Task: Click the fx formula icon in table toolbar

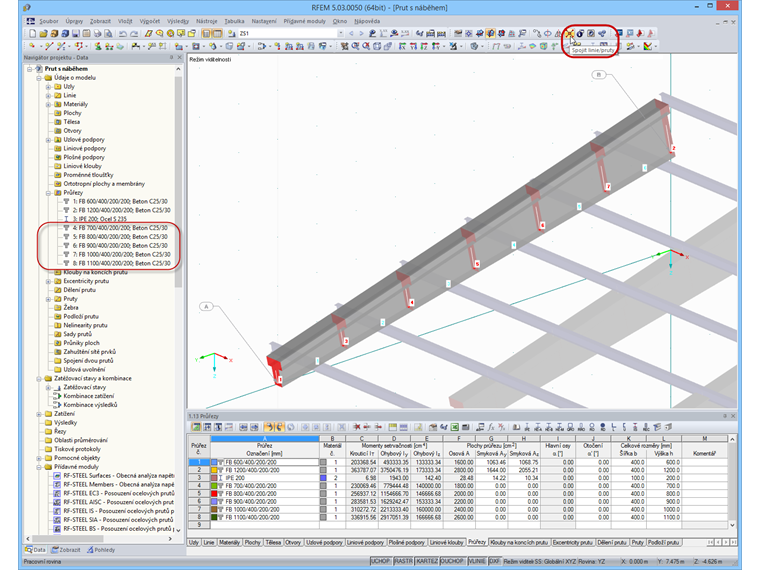Action: pos(491,427)
